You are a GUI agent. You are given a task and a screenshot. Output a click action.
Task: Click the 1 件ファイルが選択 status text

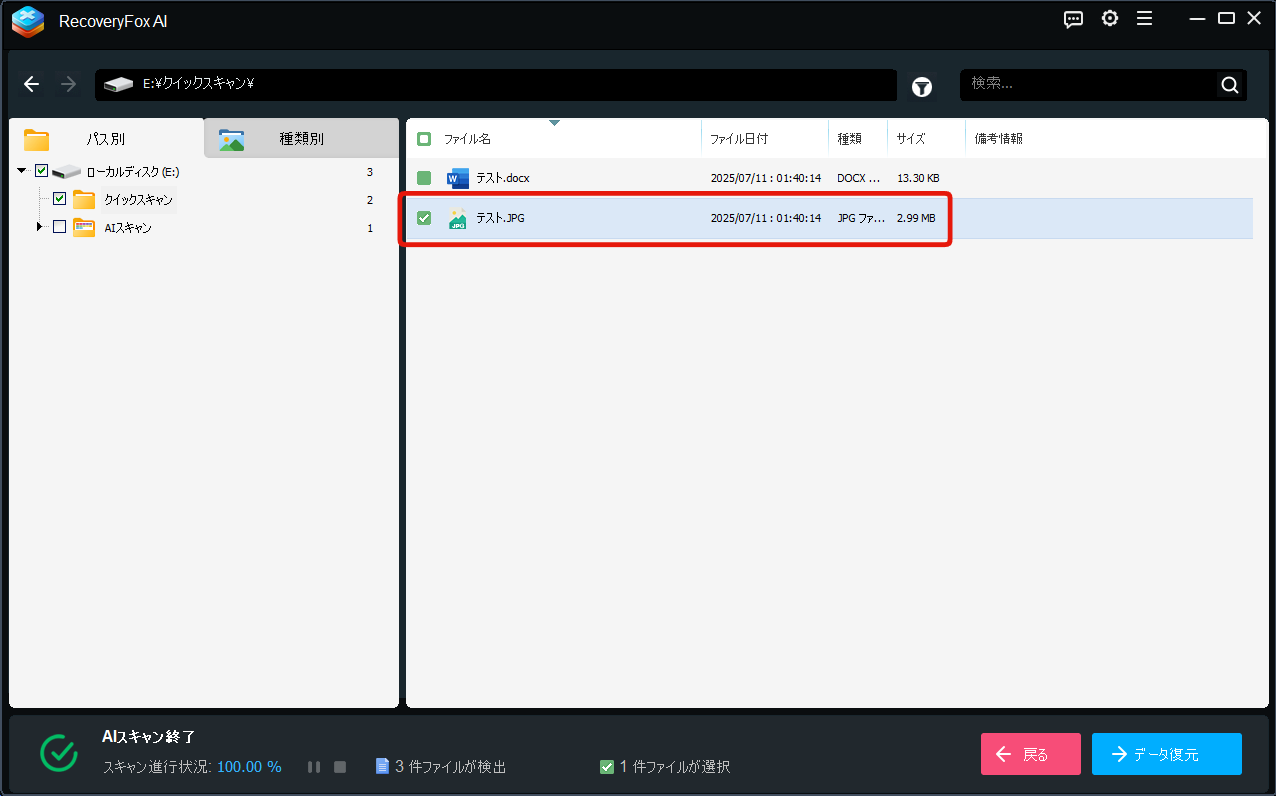[x=675, y=767]
